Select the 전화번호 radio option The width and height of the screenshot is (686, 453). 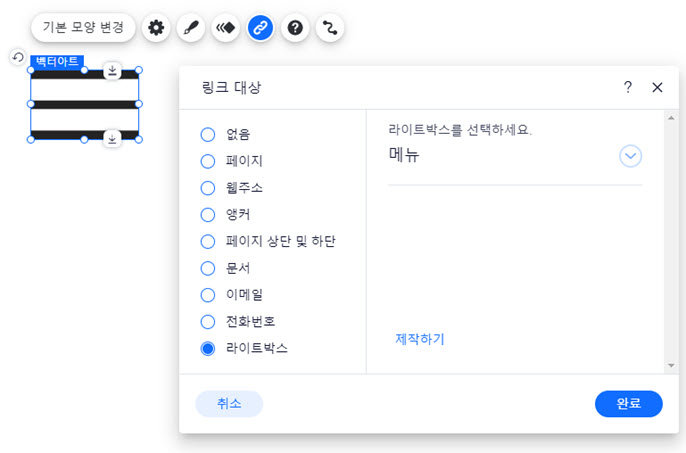coord(208,322)
